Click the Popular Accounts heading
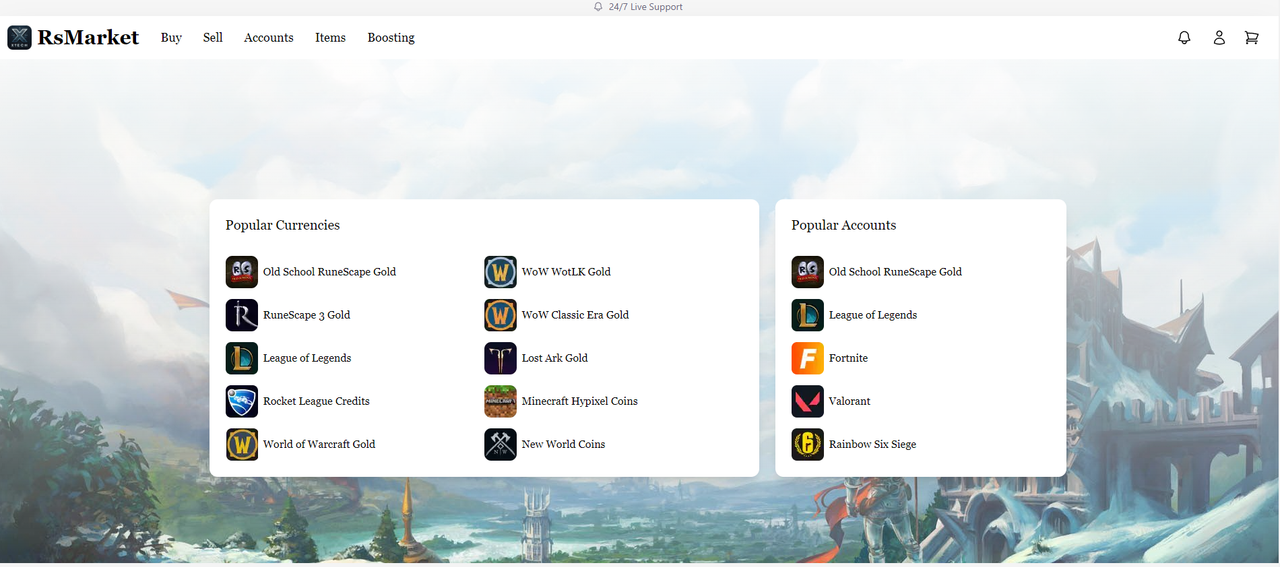Screen dimensions: 1280x567 [844, 226]
